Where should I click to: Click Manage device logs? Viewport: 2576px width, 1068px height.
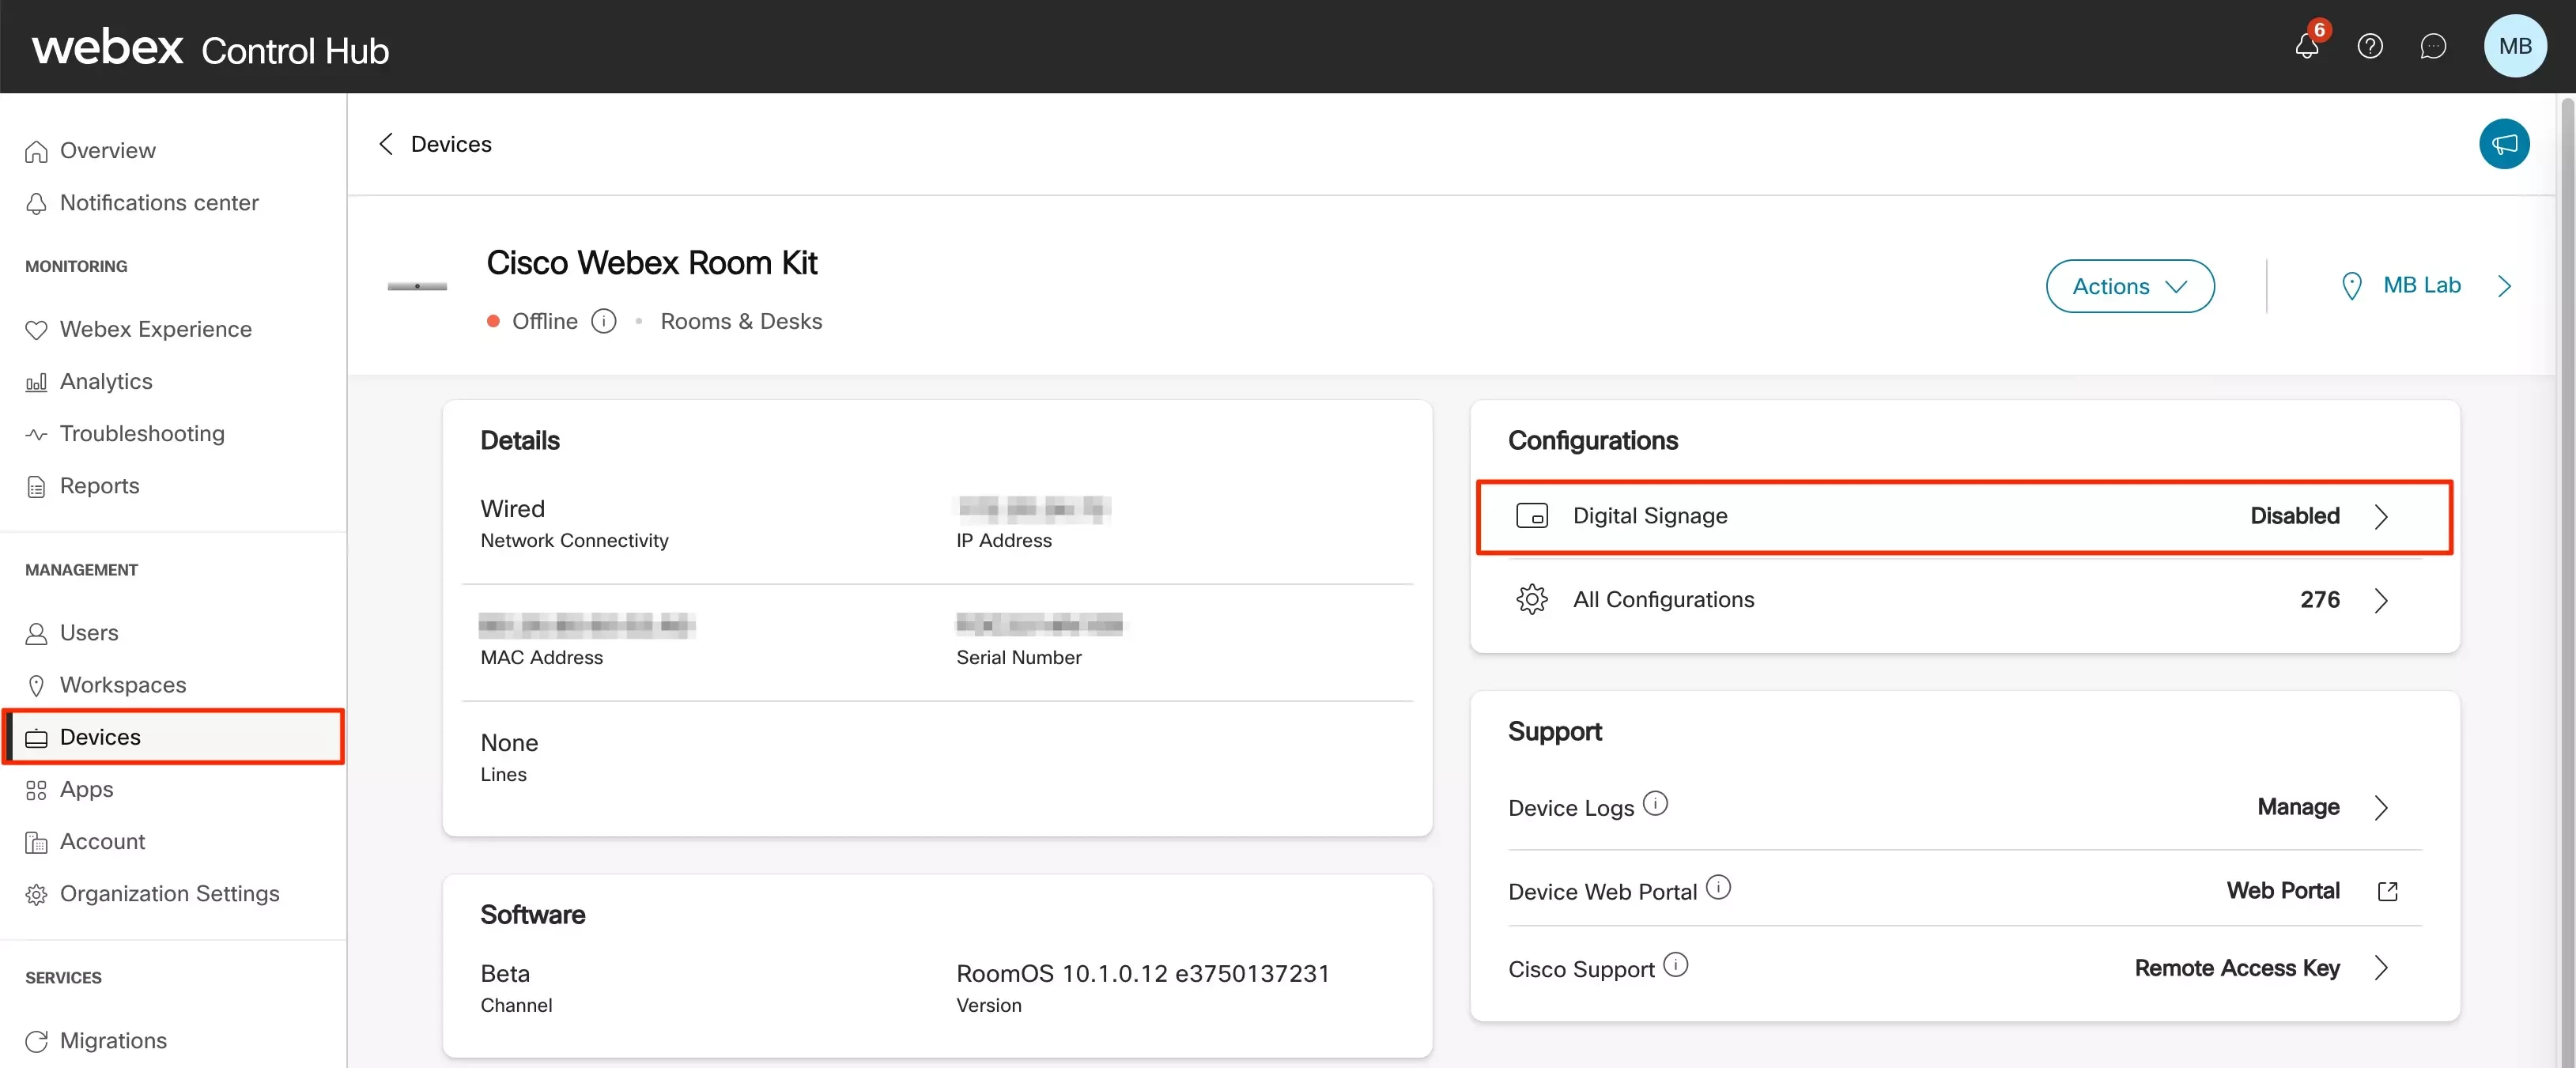click(2297, 807)
